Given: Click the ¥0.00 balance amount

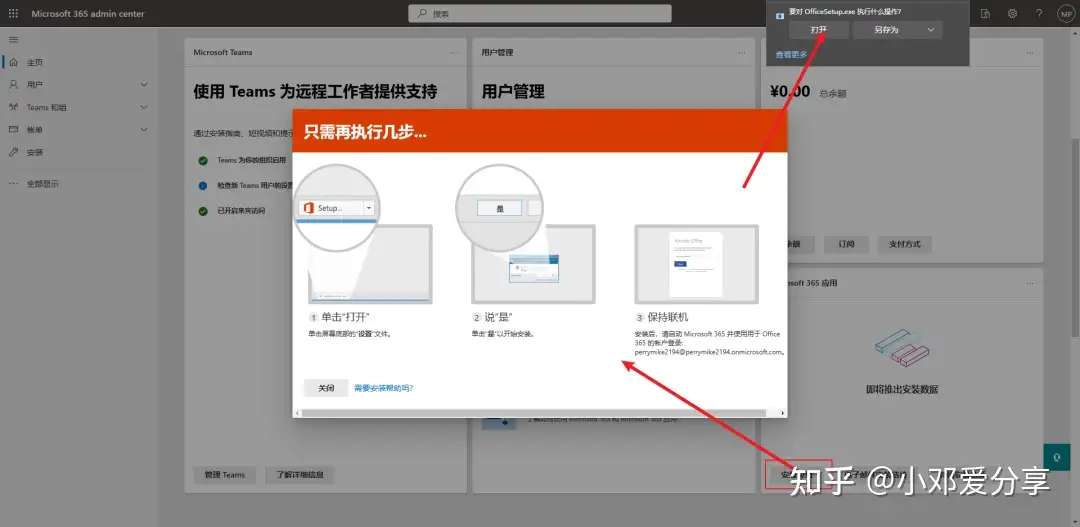Looking at the screenshot, I should click(x=789, y=91).
